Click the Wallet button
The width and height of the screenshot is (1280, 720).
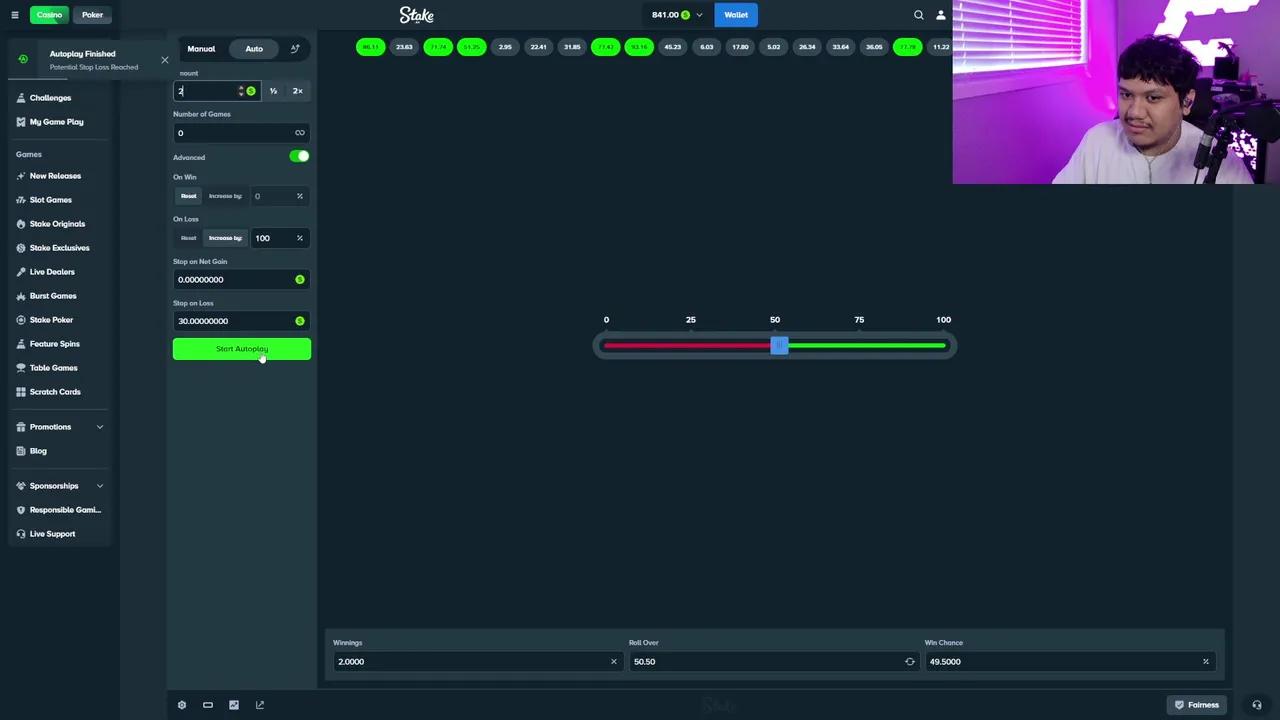tap(736, 15)
